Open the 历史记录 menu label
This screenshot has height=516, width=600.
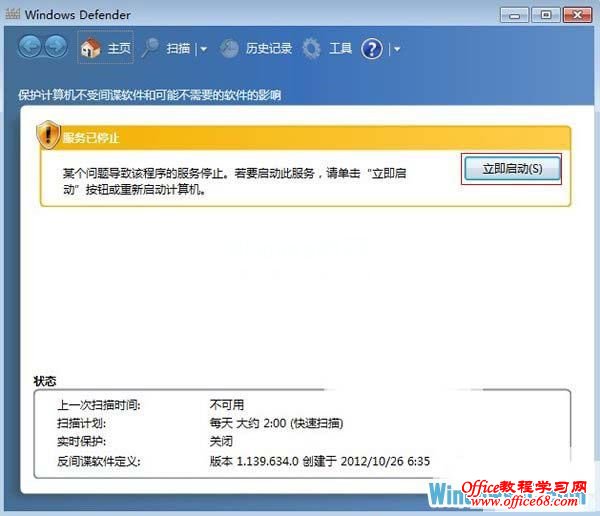point(269,48)
